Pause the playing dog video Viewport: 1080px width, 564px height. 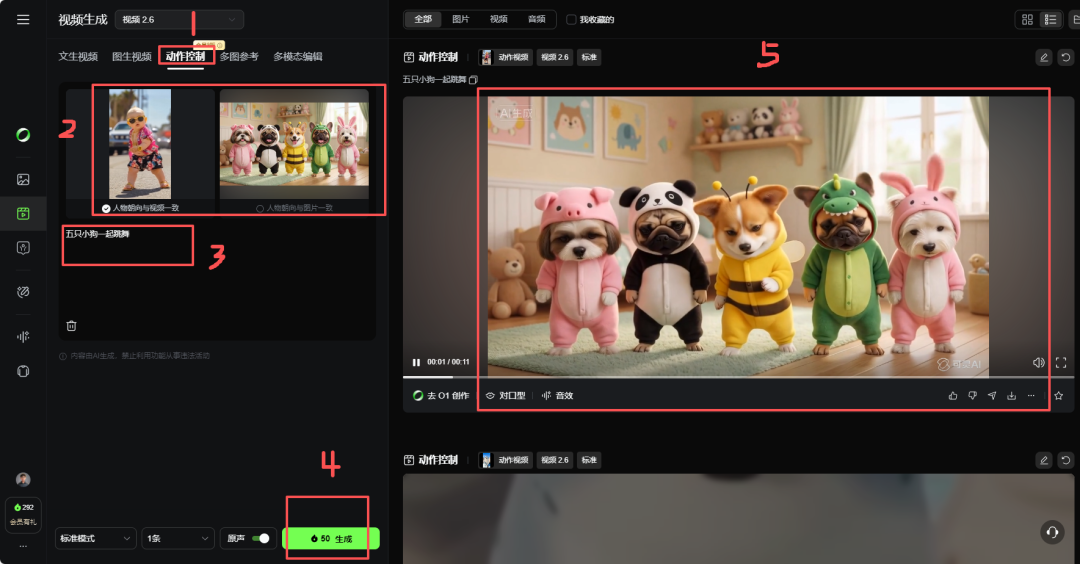tap(416, 362)
